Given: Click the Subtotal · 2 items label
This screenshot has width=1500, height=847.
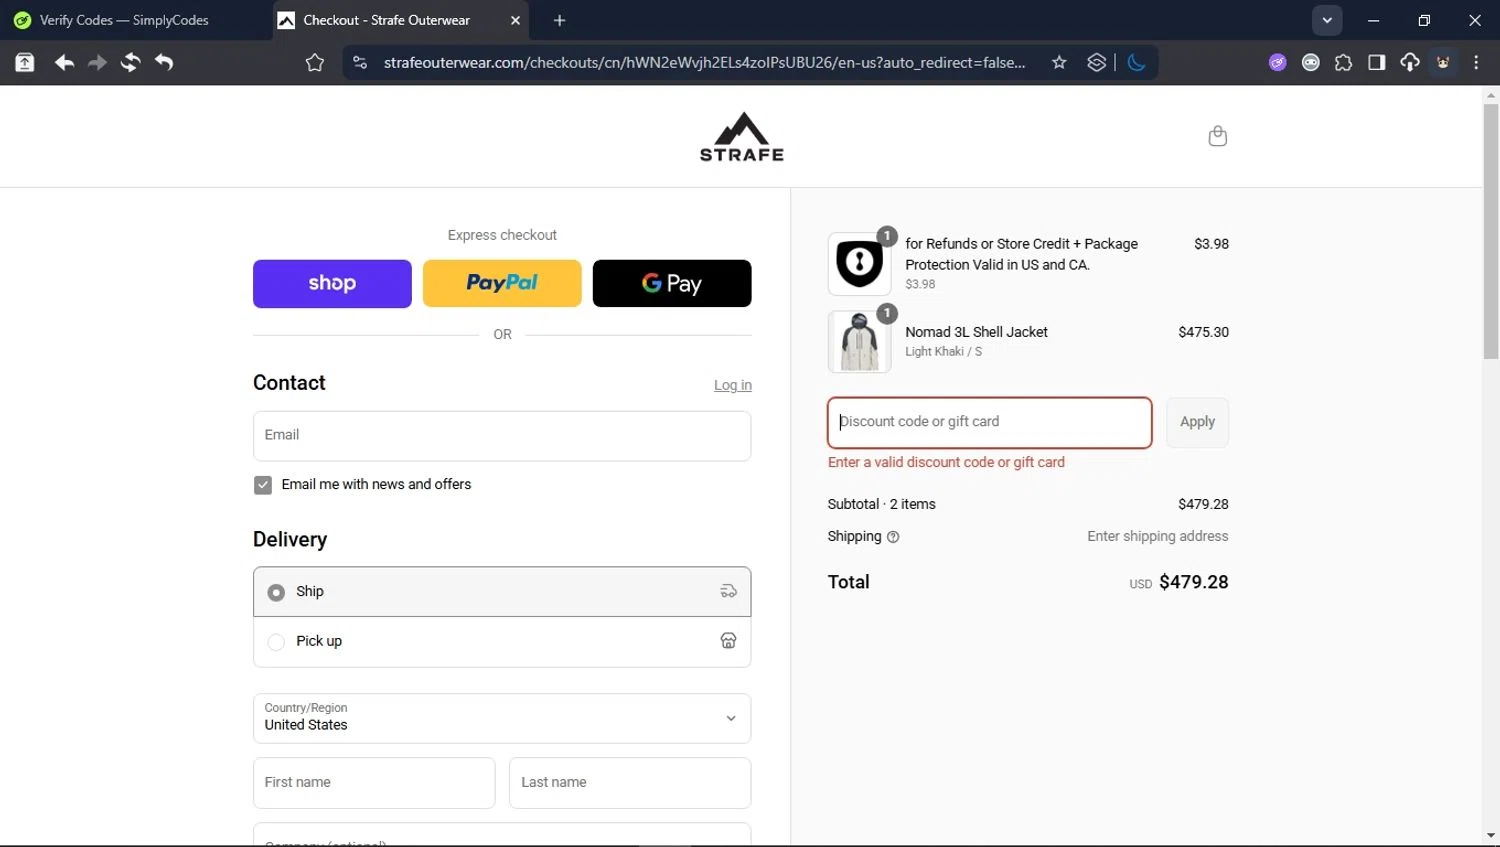Looking at the screenshot, I should [881, 505].
